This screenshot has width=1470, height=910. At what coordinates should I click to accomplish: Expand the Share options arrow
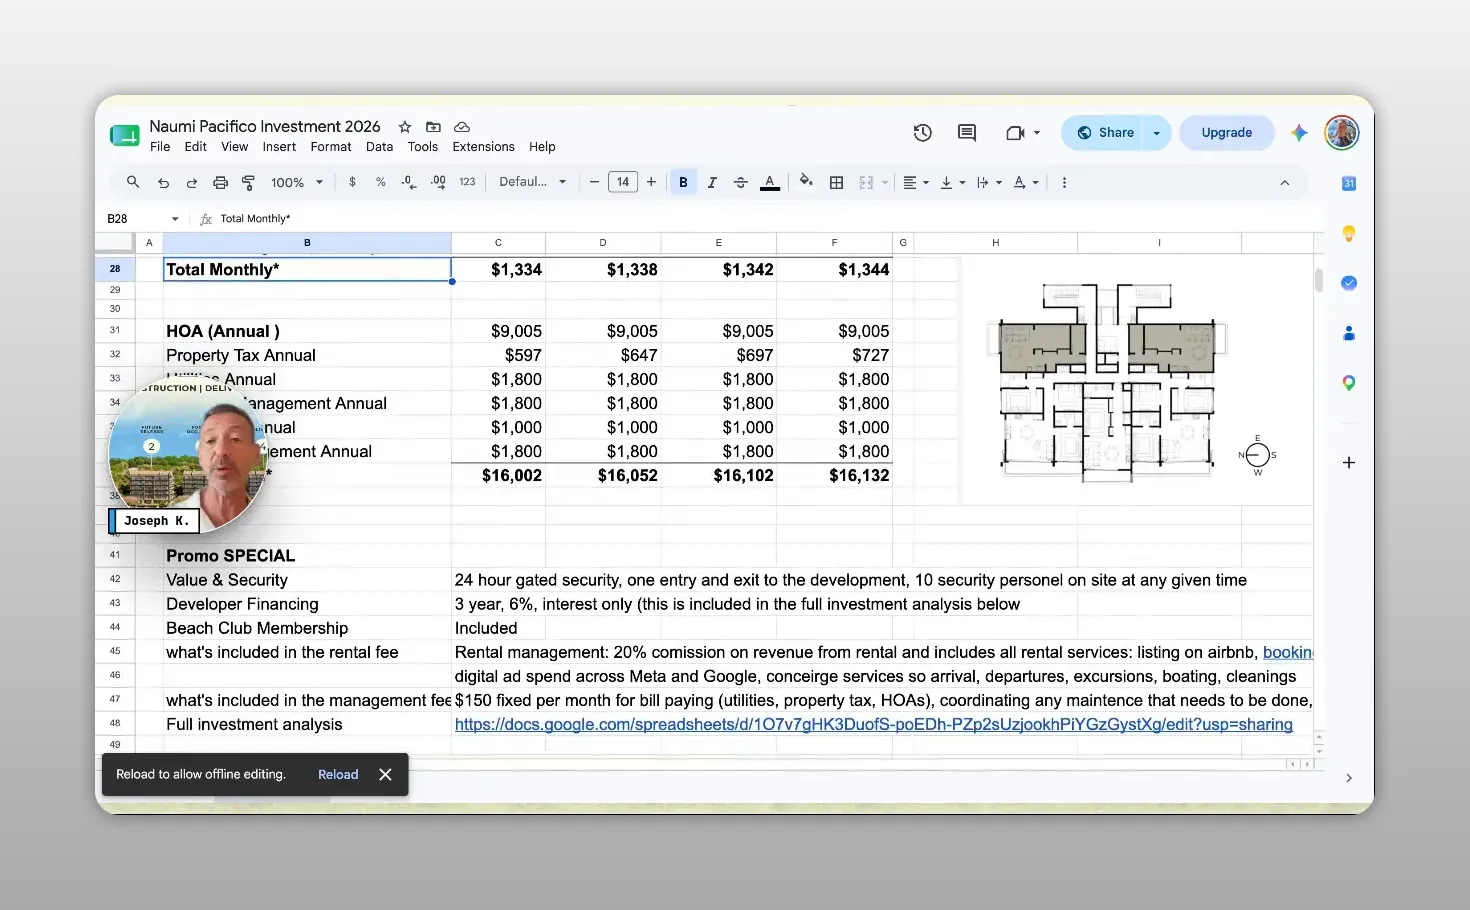click(1156, 132)
